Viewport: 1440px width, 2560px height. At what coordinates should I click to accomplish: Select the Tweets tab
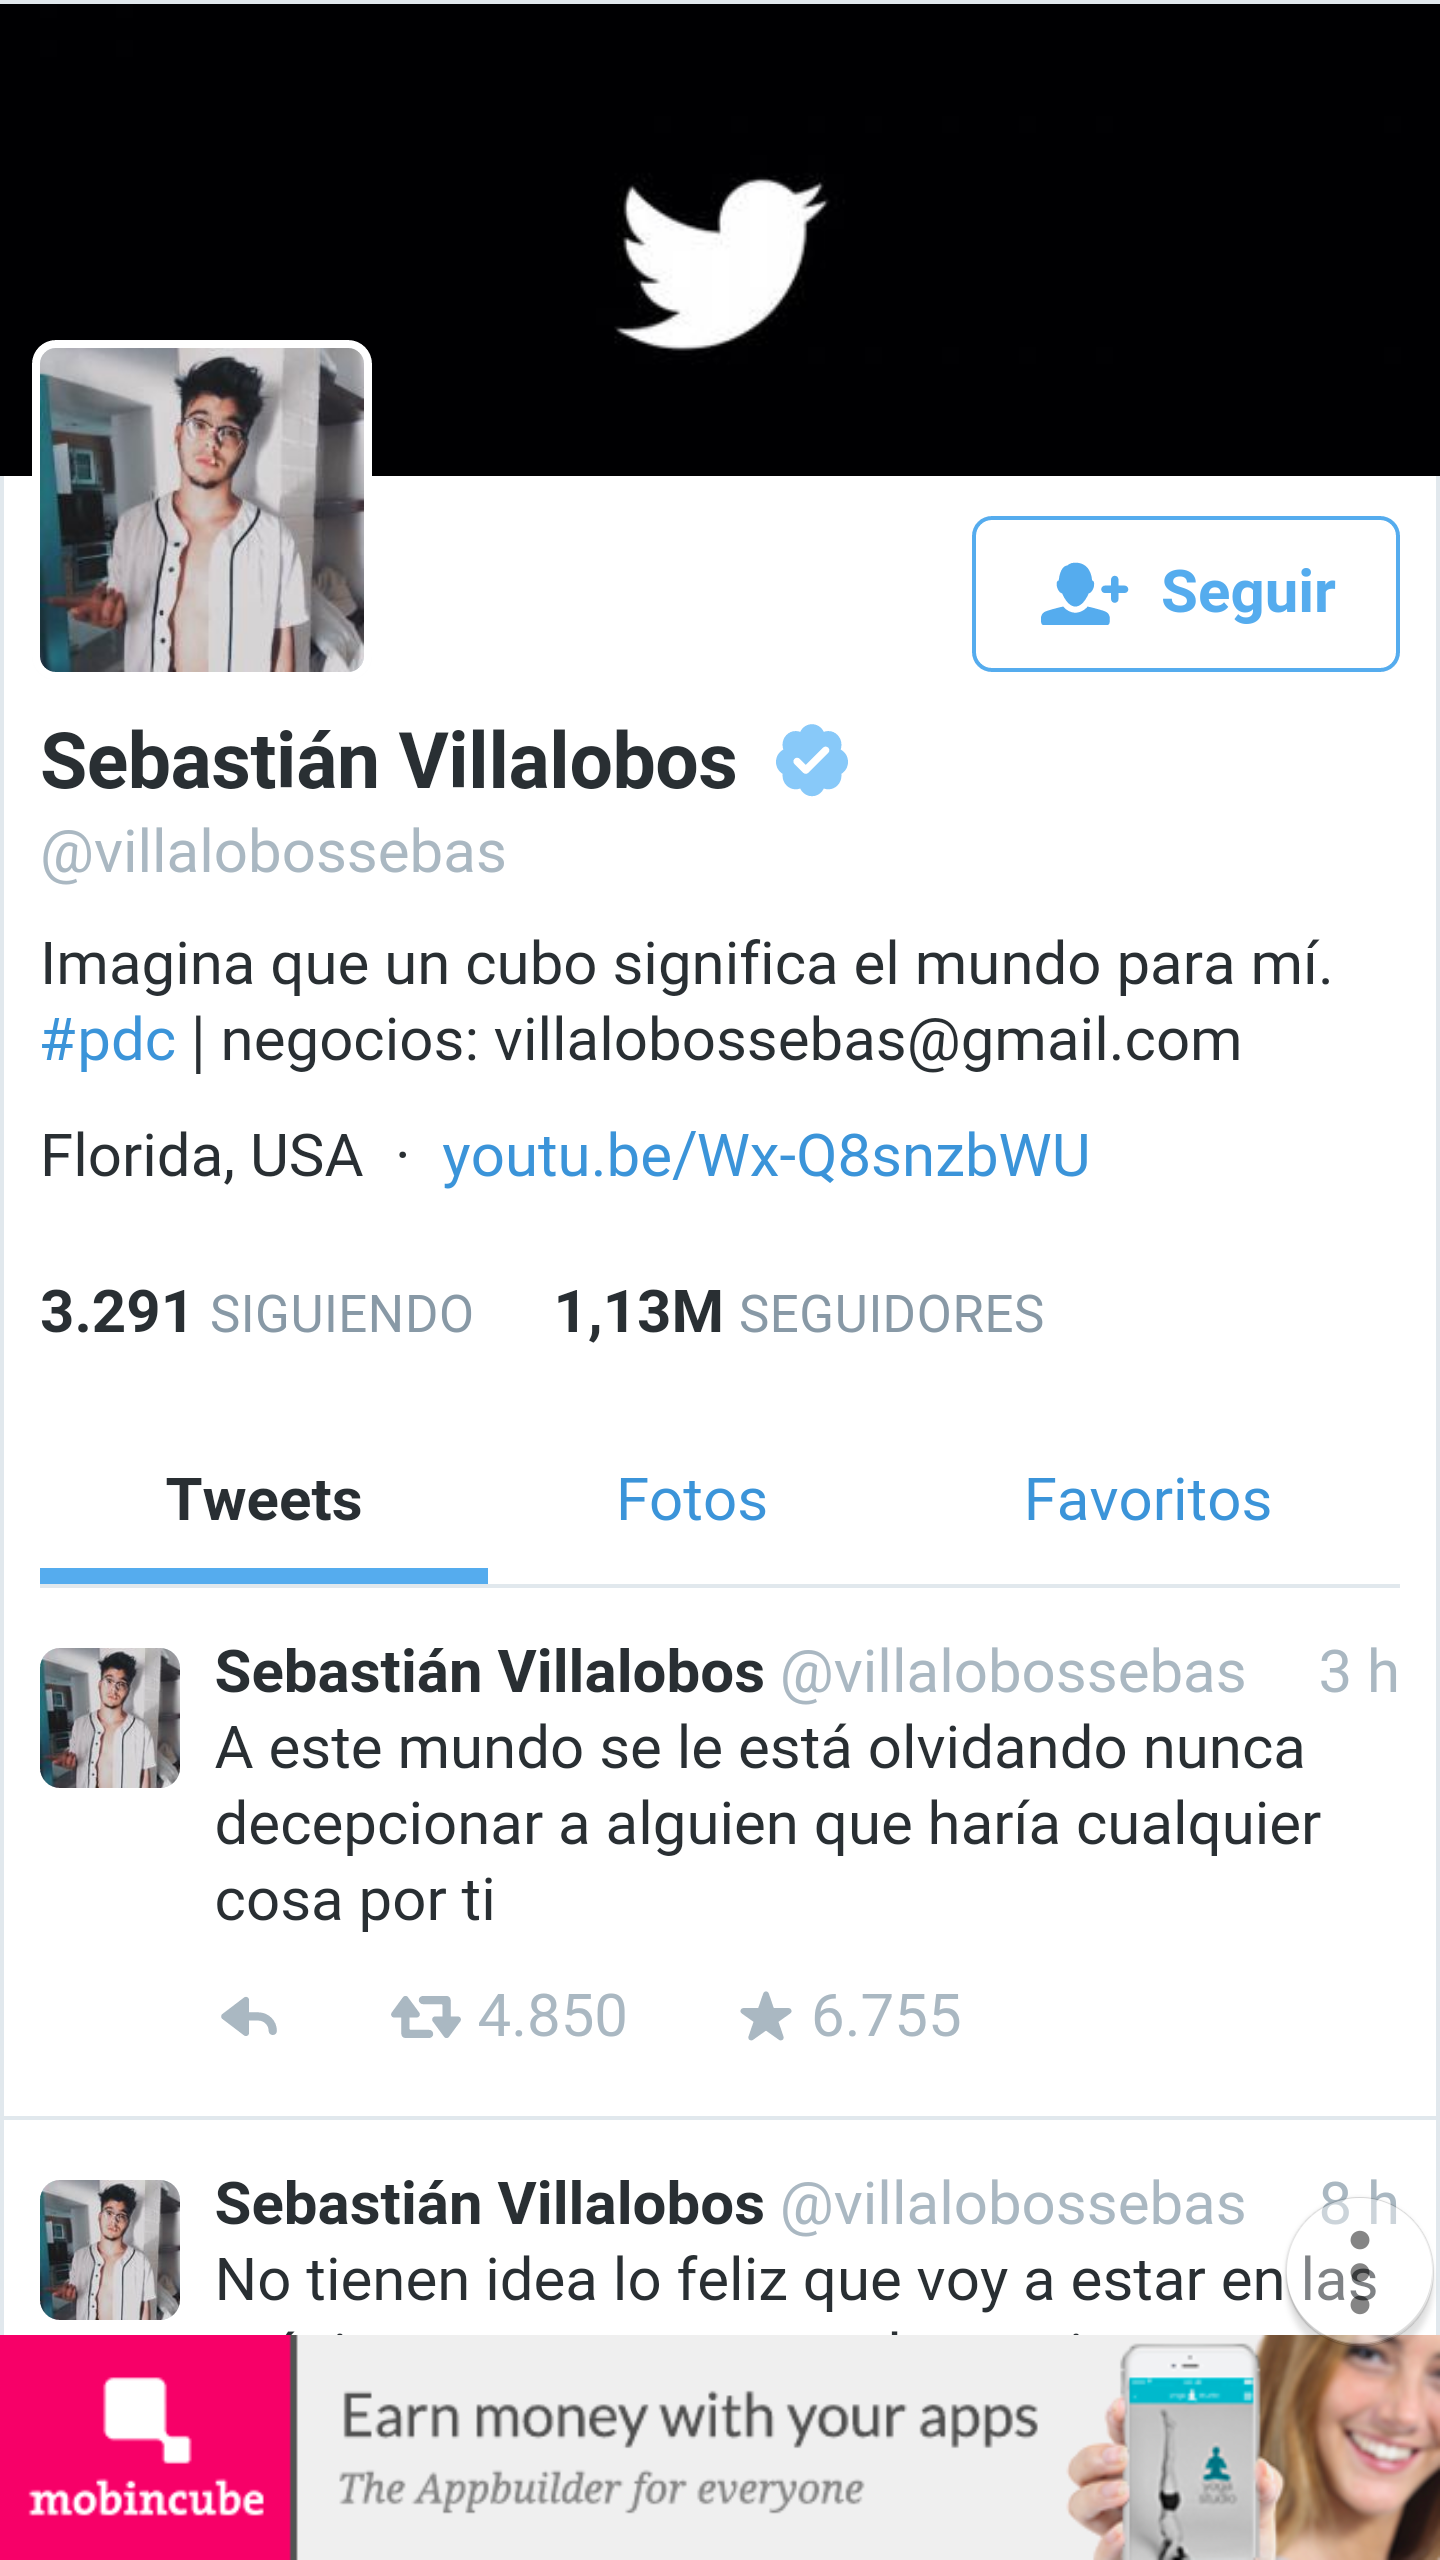pyautogui.click(x=264, y=1500)
